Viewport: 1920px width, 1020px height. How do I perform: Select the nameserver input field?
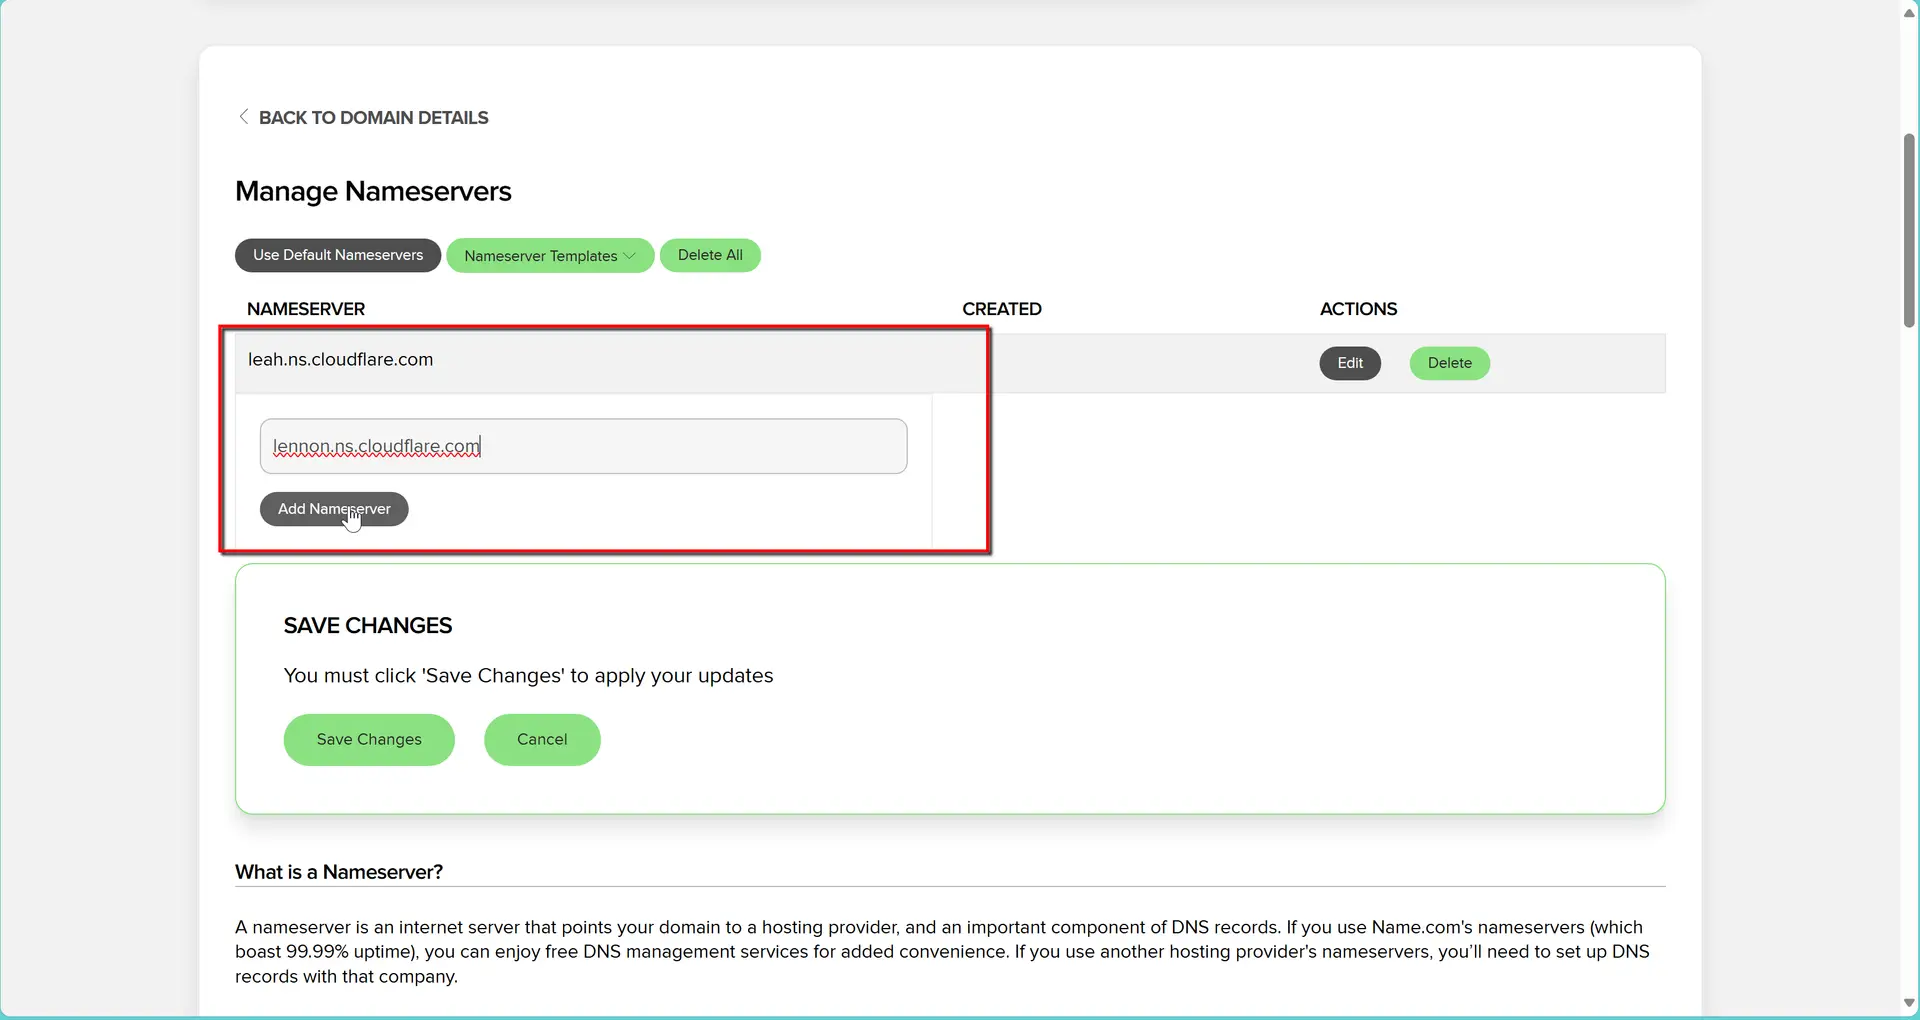pos(583,446)
